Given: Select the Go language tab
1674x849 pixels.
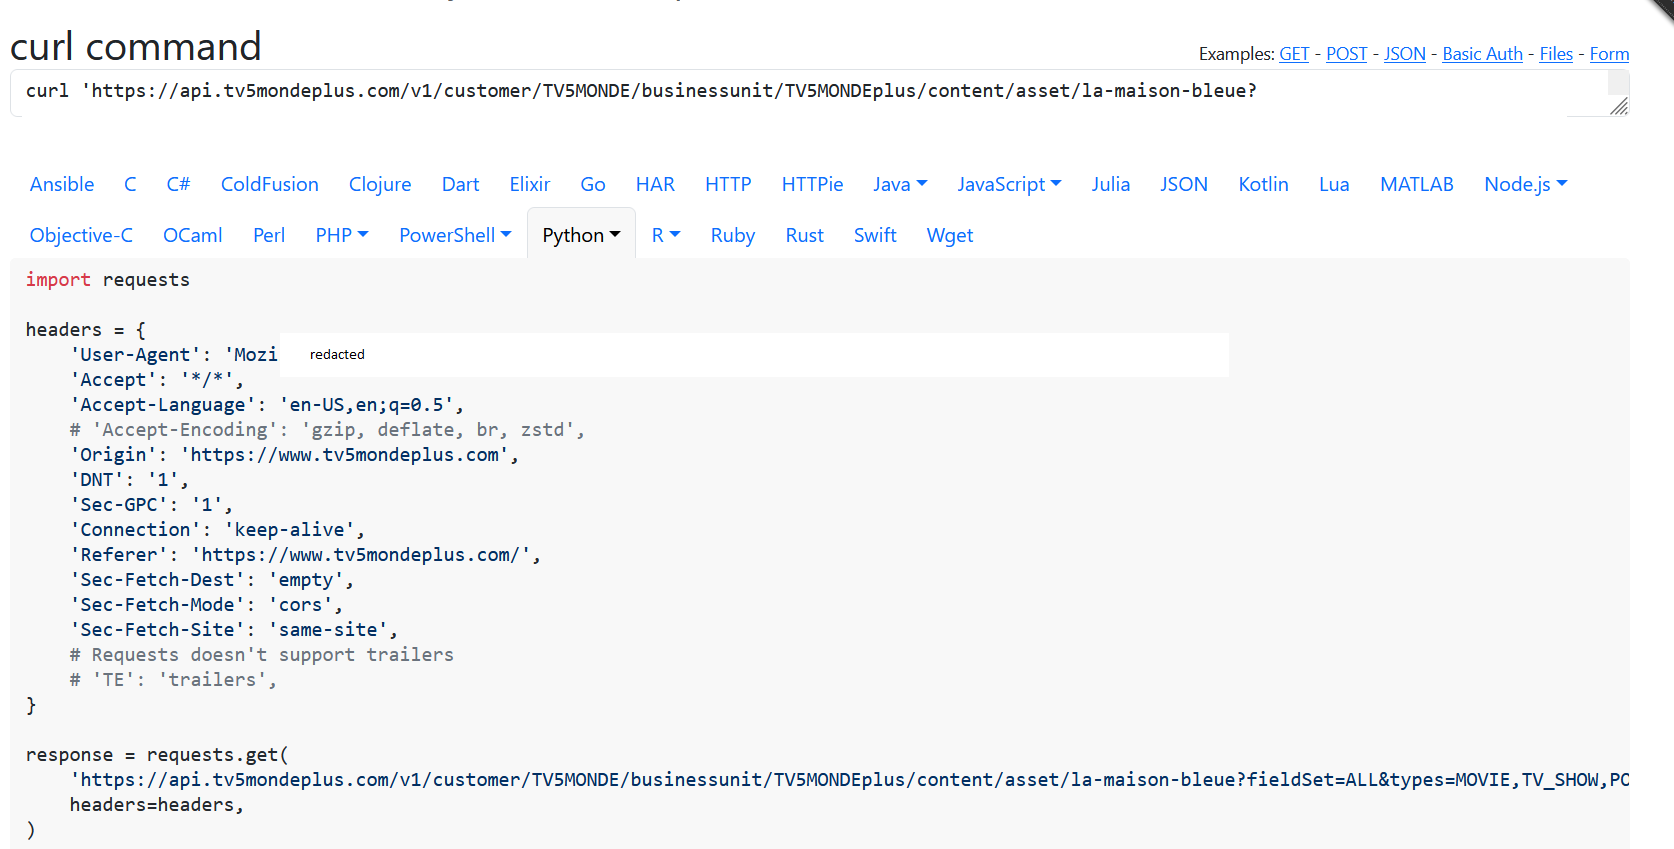Looking at the screenshot, I should click(593, 184).
